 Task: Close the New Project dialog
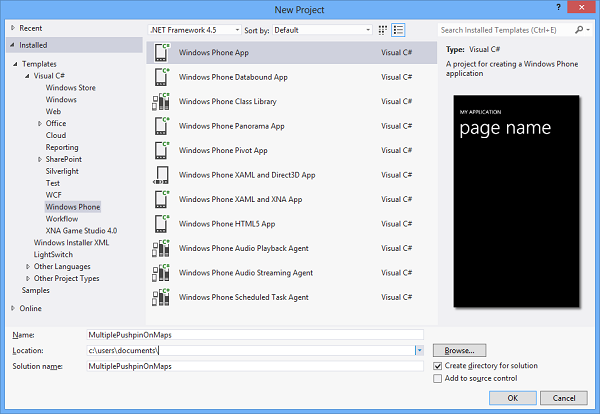tap(581, 7)
